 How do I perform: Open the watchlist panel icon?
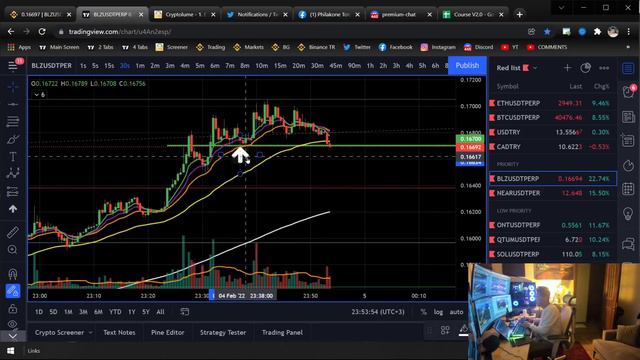[x=628, y=68]
